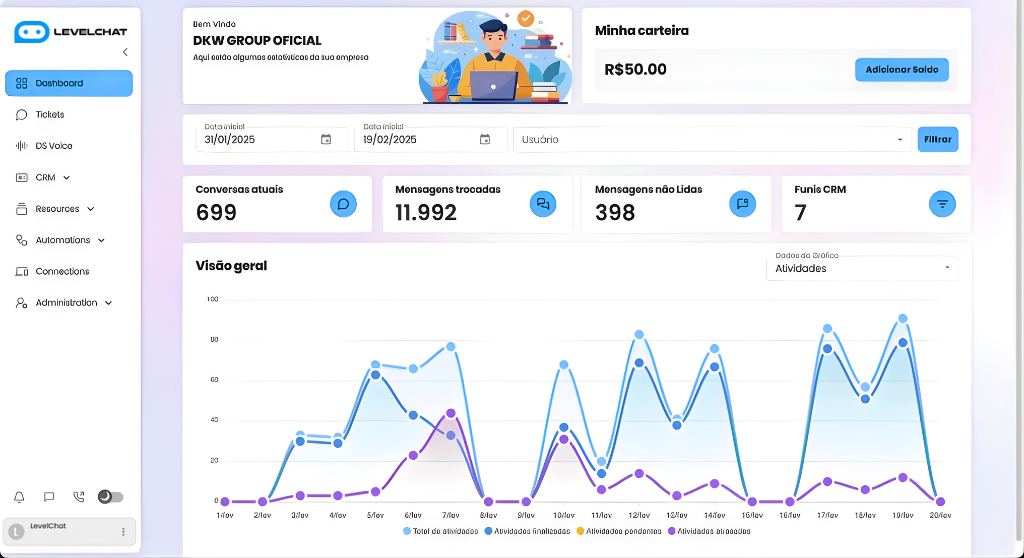Click the Conversas atuais chat icon
Screen dimensions: 1024x558
point(343,204)
